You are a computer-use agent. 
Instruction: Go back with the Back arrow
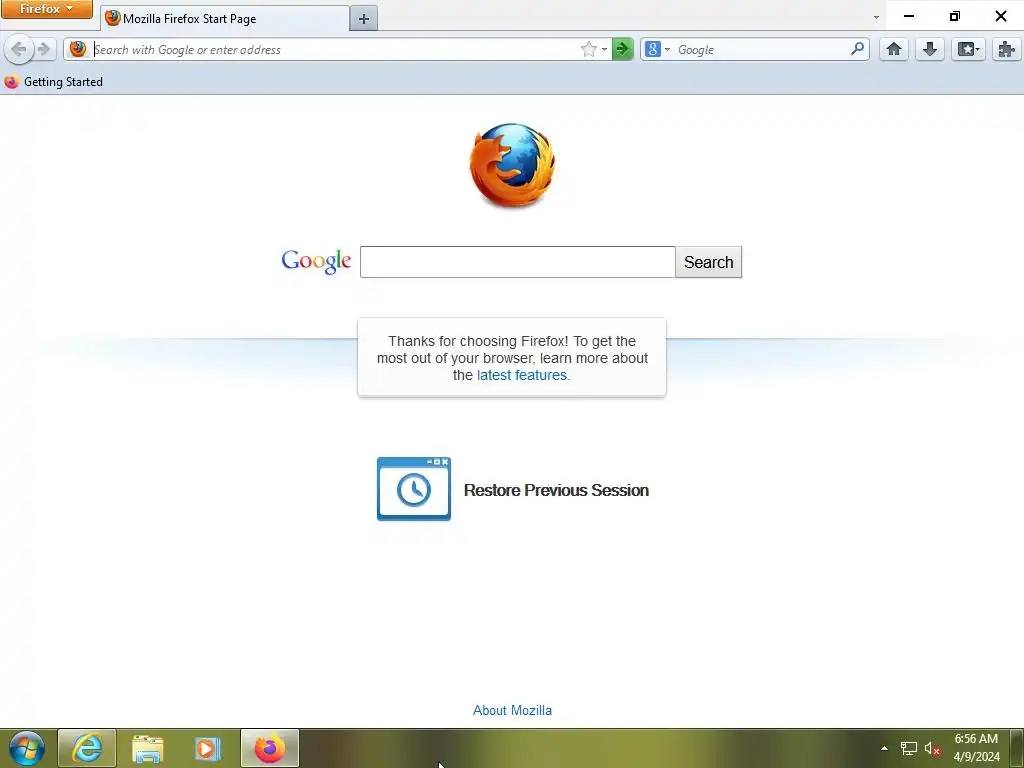(19, 49)
